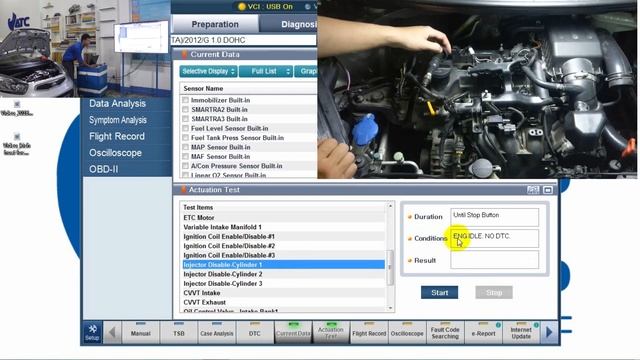Select ETC Motor test item
640x360 pixels.
point(284,218)
